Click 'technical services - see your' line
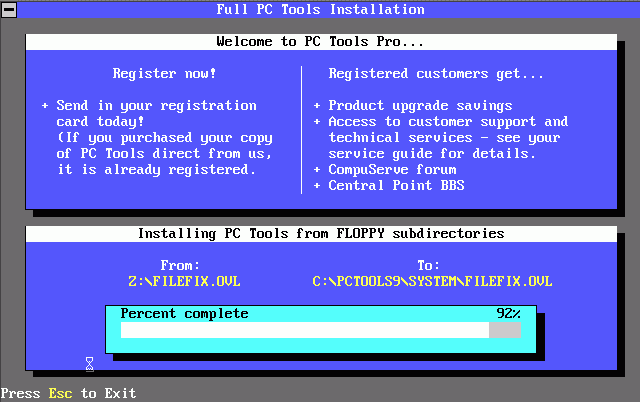Viewport: 640px width, 402px height. click(x=444, y=138)
